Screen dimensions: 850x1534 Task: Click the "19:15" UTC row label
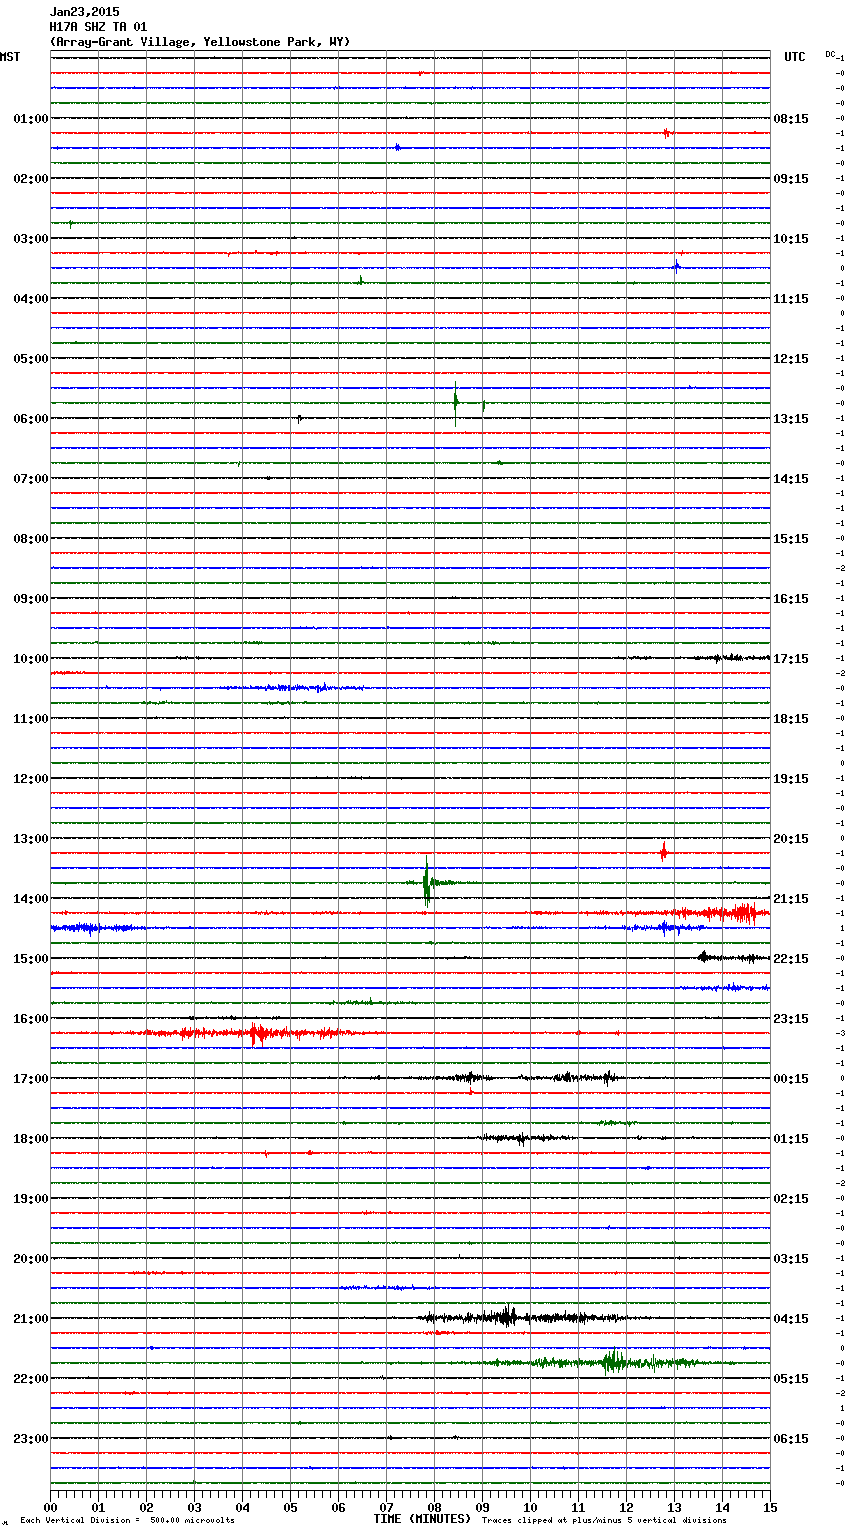pyautogui.click(x=791, y=779)
